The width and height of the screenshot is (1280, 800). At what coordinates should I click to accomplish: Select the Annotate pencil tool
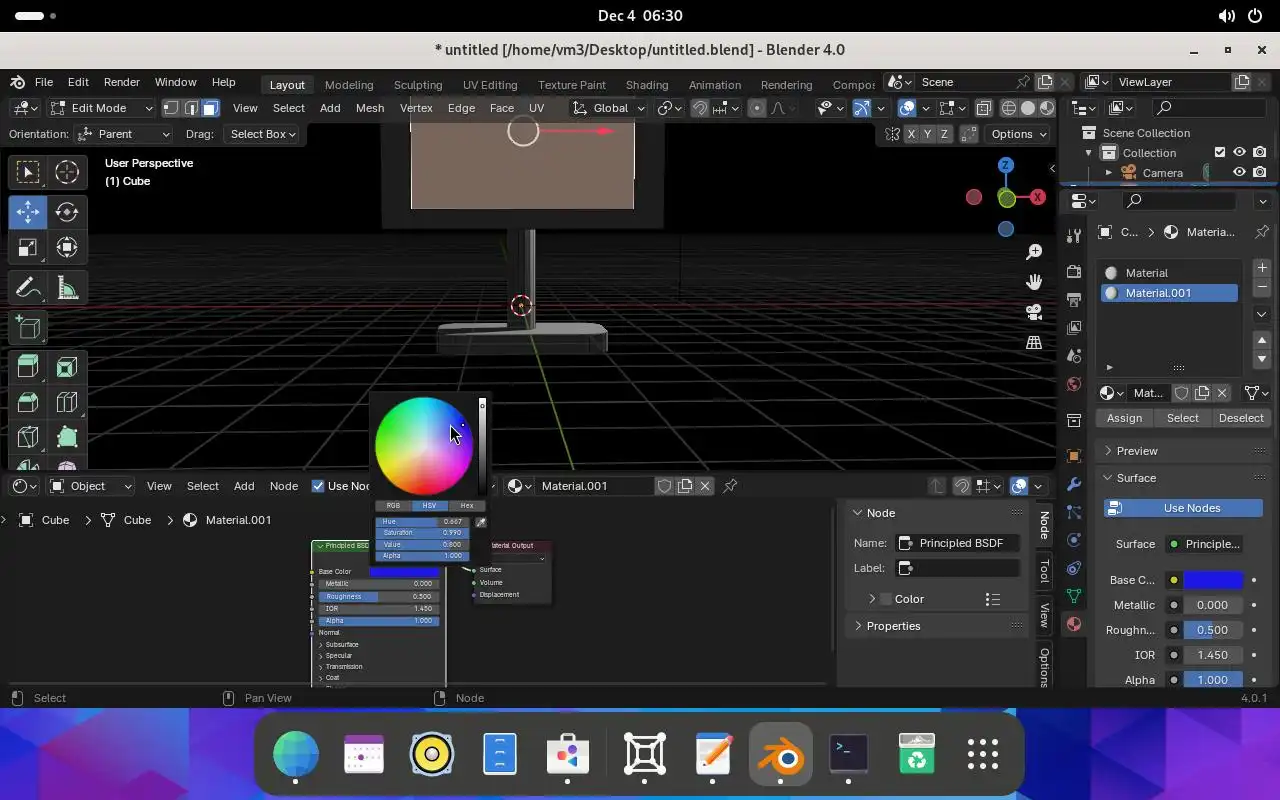pos(28,289)
